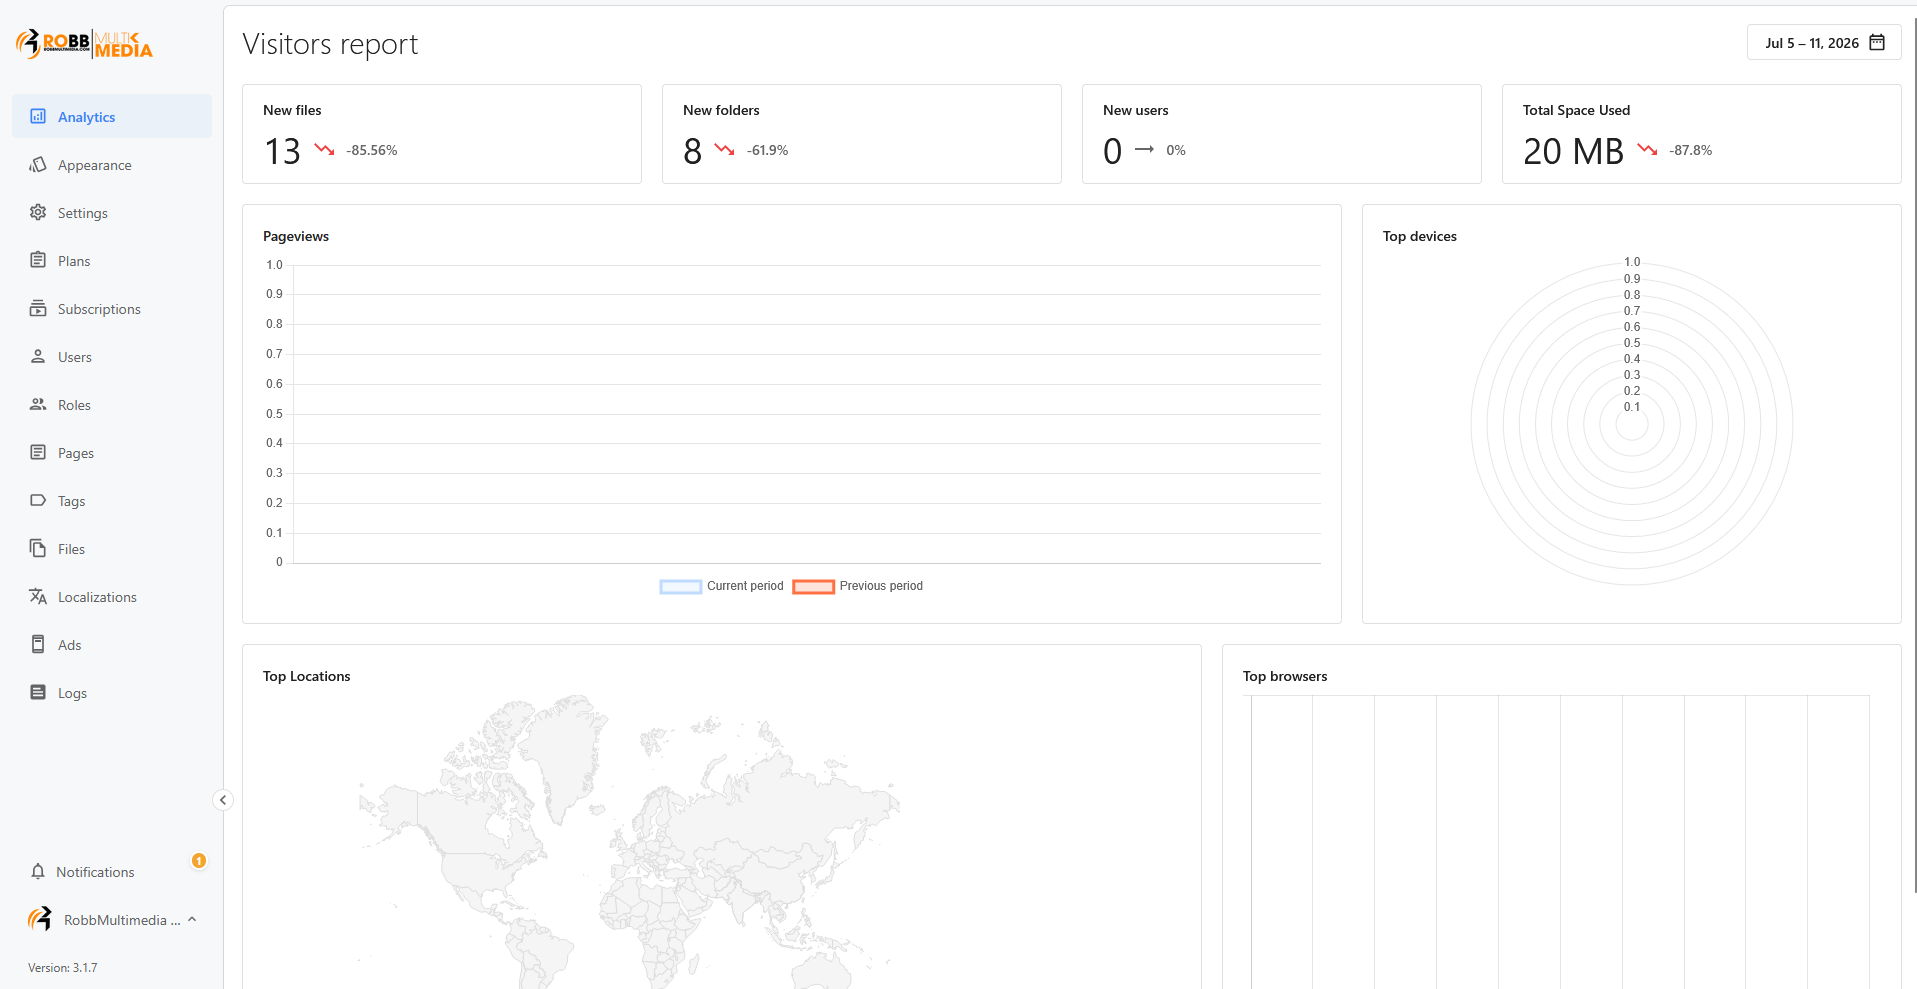Screen dimensions: 1917x989
Task: Open the Roles page
Action: [x=112, y=404]
